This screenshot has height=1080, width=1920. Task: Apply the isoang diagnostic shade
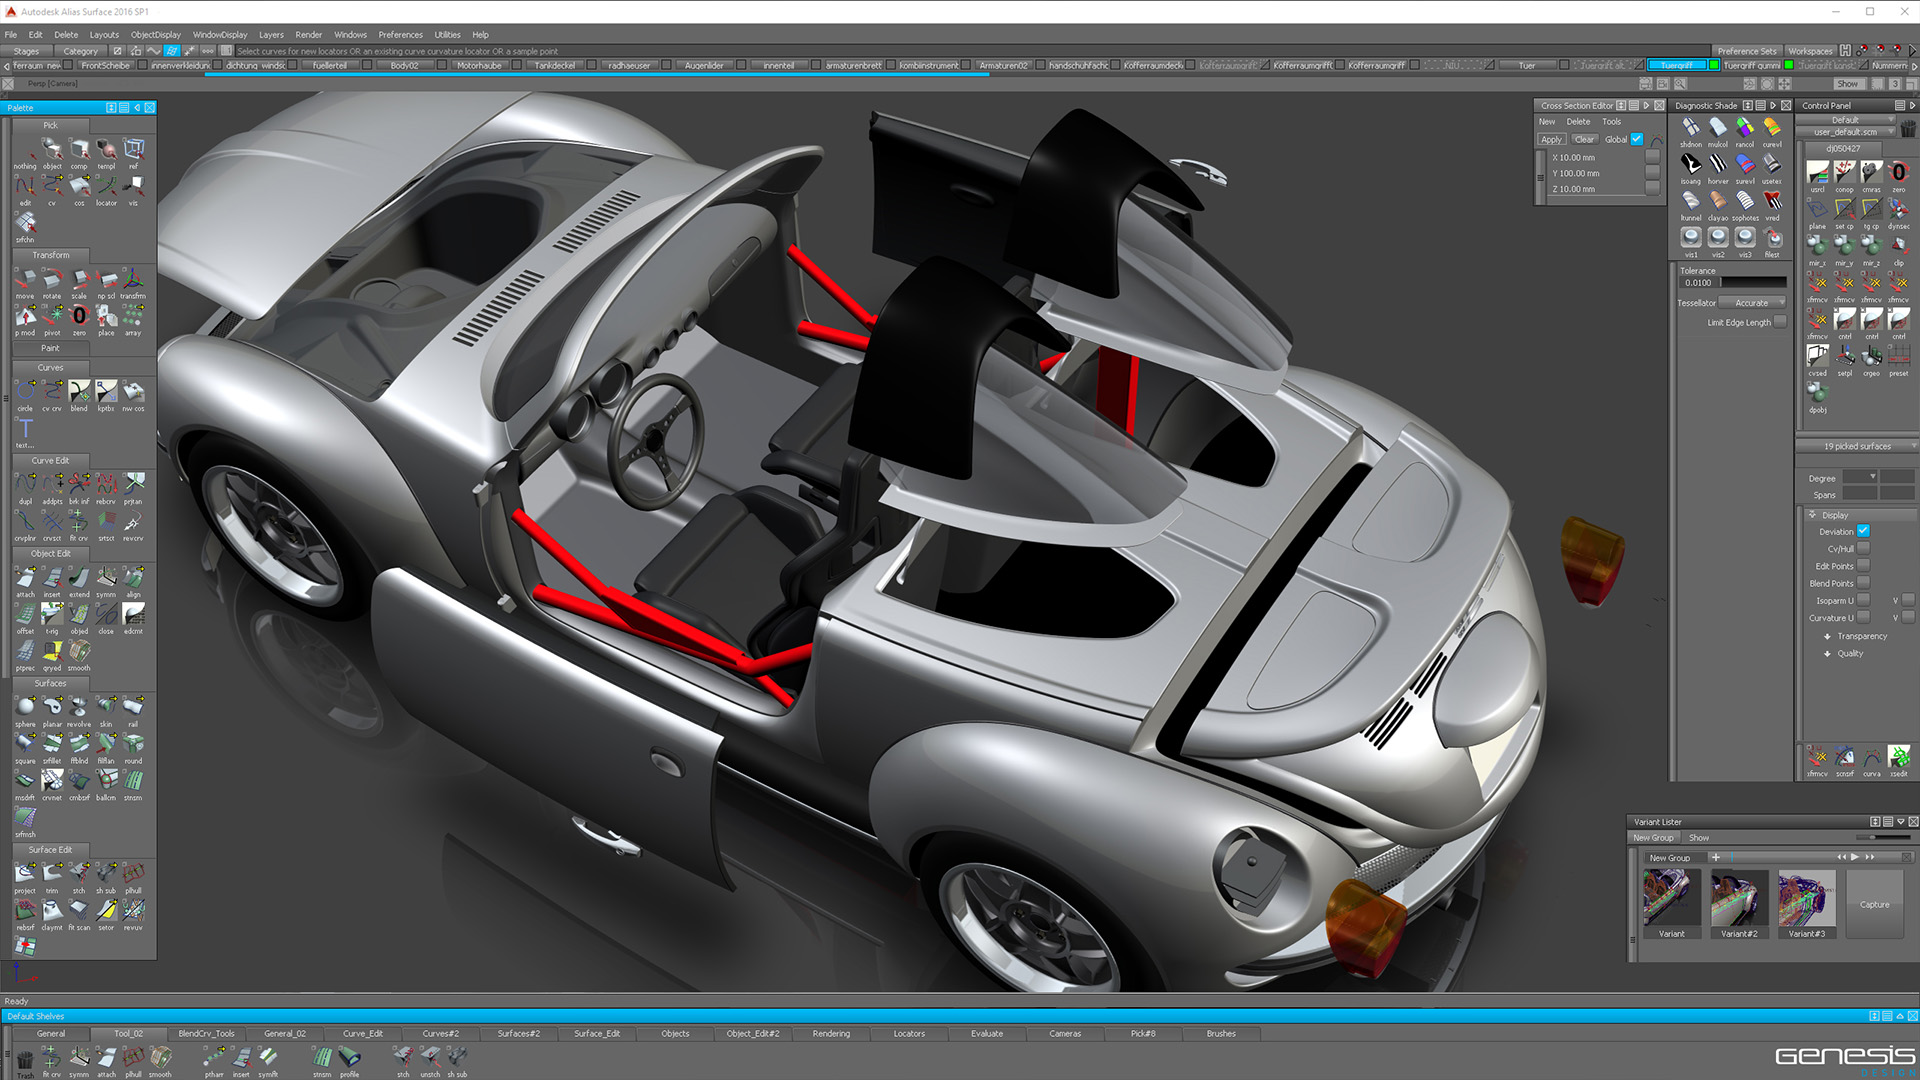1690,167
